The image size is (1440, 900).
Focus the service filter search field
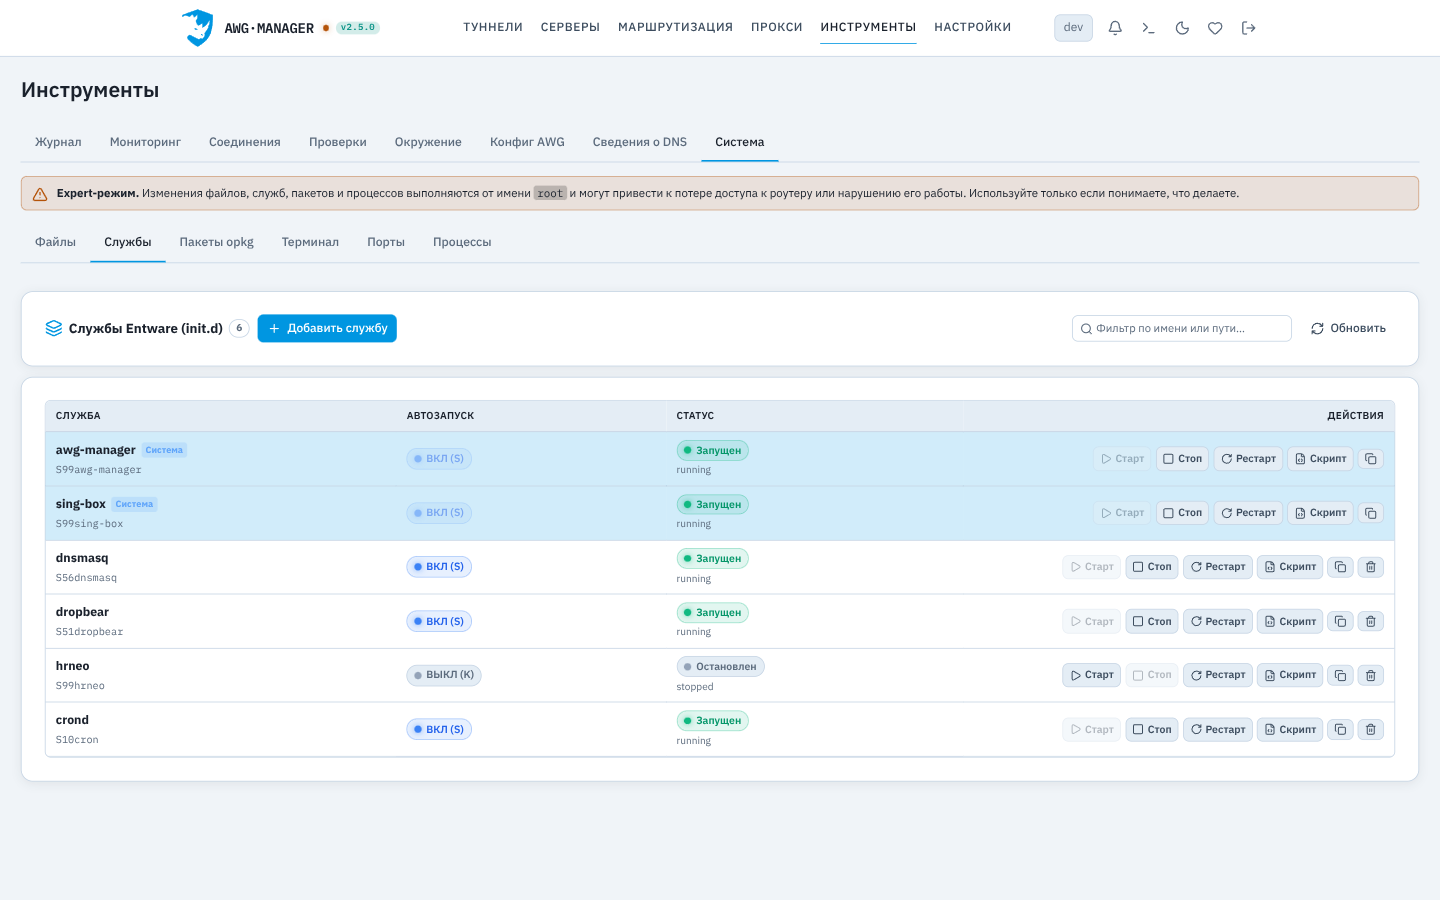tap(1182, 328)
